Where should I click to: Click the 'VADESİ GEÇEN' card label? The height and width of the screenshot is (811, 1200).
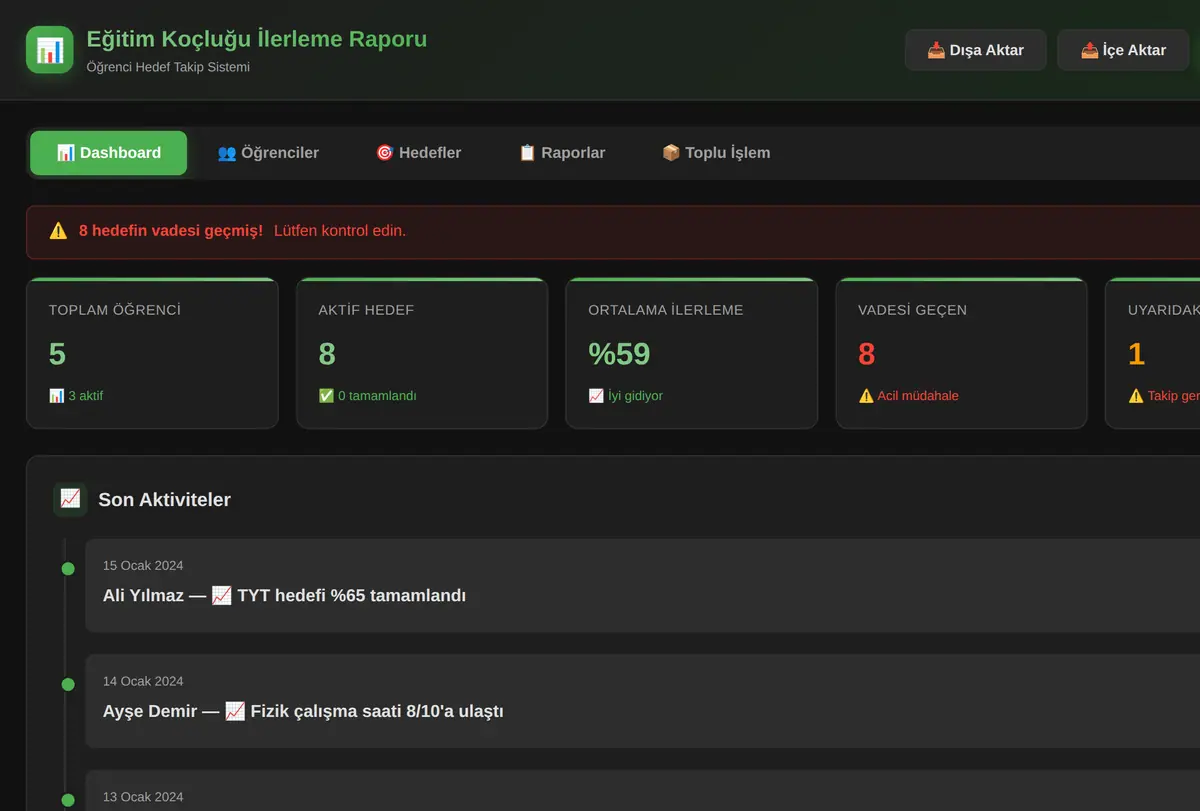(x=913, y=310)
